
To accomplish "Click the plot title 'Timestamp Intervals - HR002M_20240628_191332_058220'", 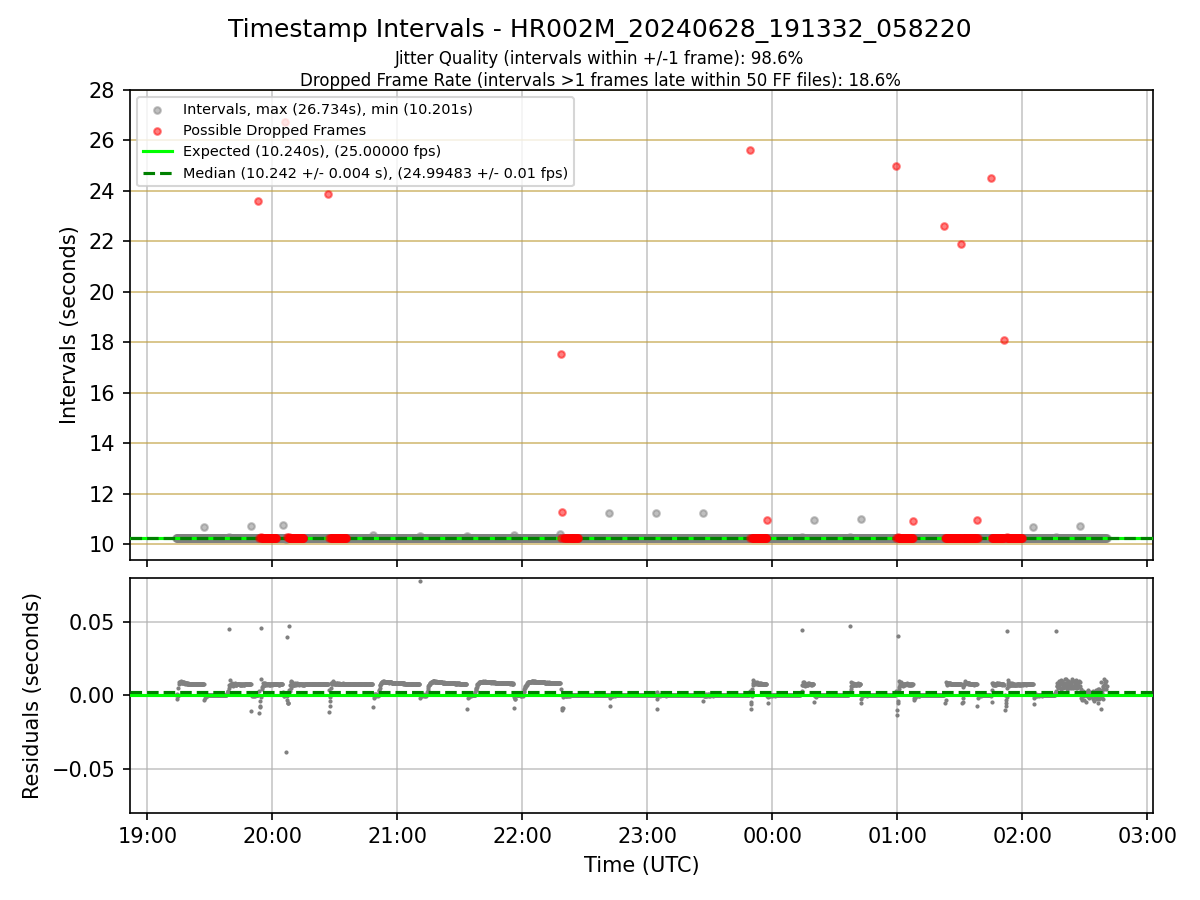I will (x=600, y=29).
